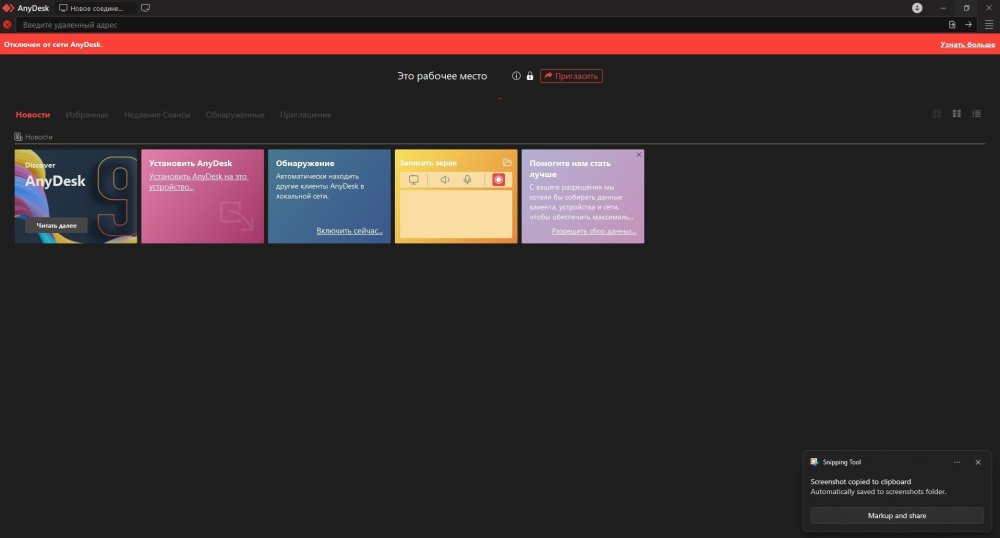The image size is (1000, 538).
Task: Open the Discover AnyDesk 9 news thumbnail
Action: [76, 196]
